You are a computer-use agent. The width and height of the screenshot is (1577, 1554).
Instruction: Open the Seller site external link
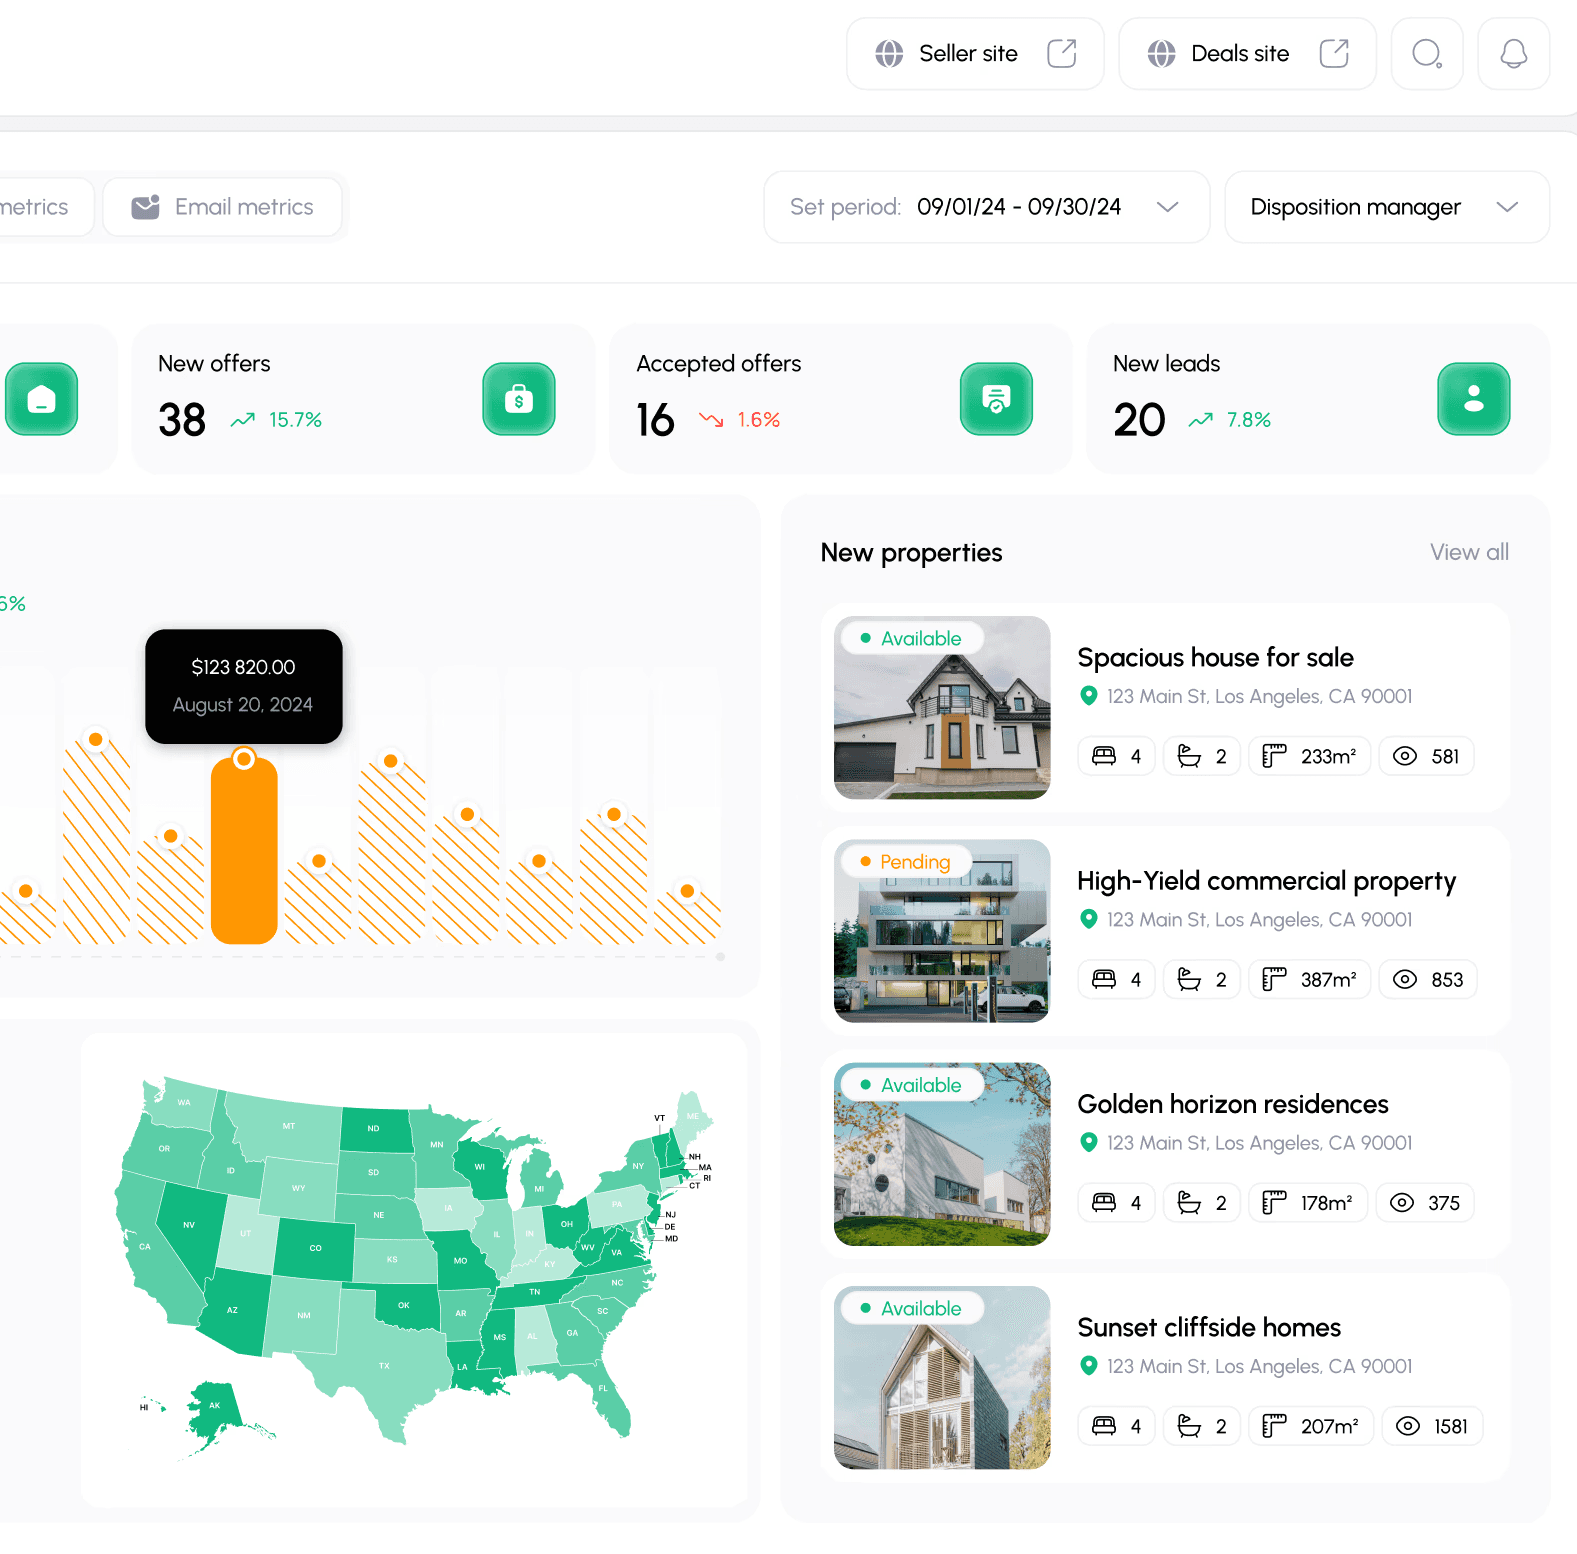click(975, 54)
